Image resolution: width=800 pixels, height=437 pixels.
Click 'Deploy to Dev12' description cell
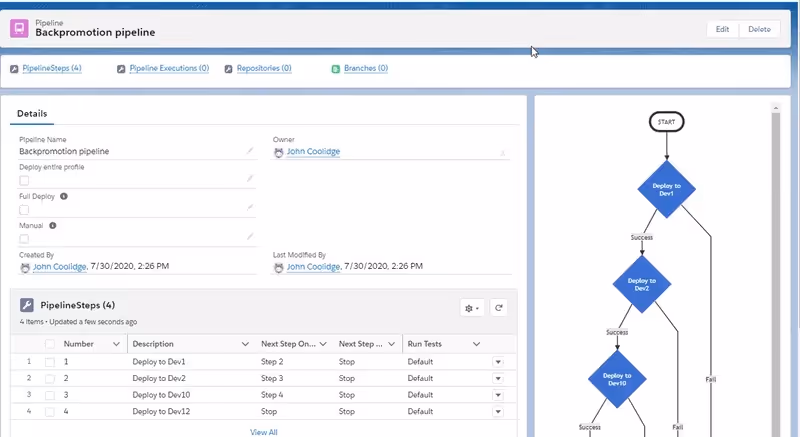tap(161, 411)
